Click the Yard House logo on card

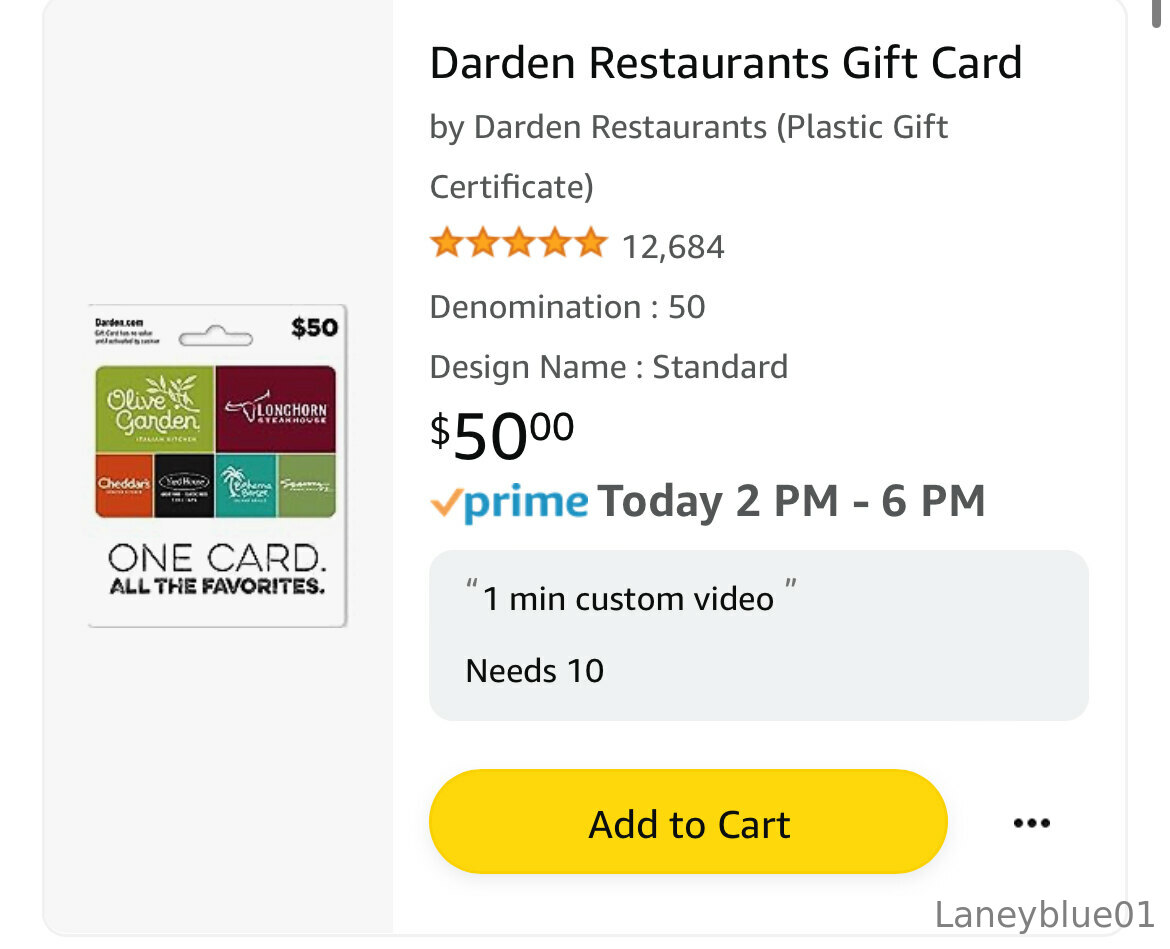tap(184, 486)
